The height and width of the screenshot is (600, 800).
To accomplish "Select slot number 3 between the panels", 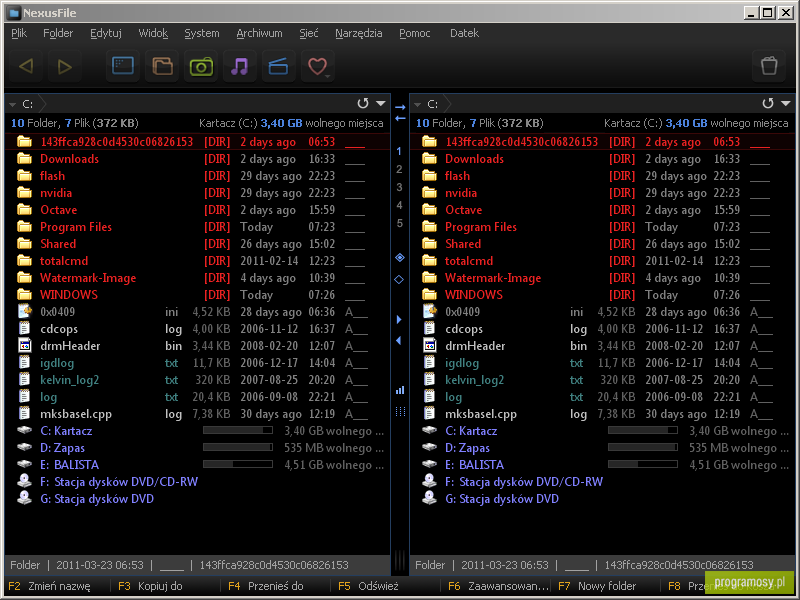I will [399, 187].
